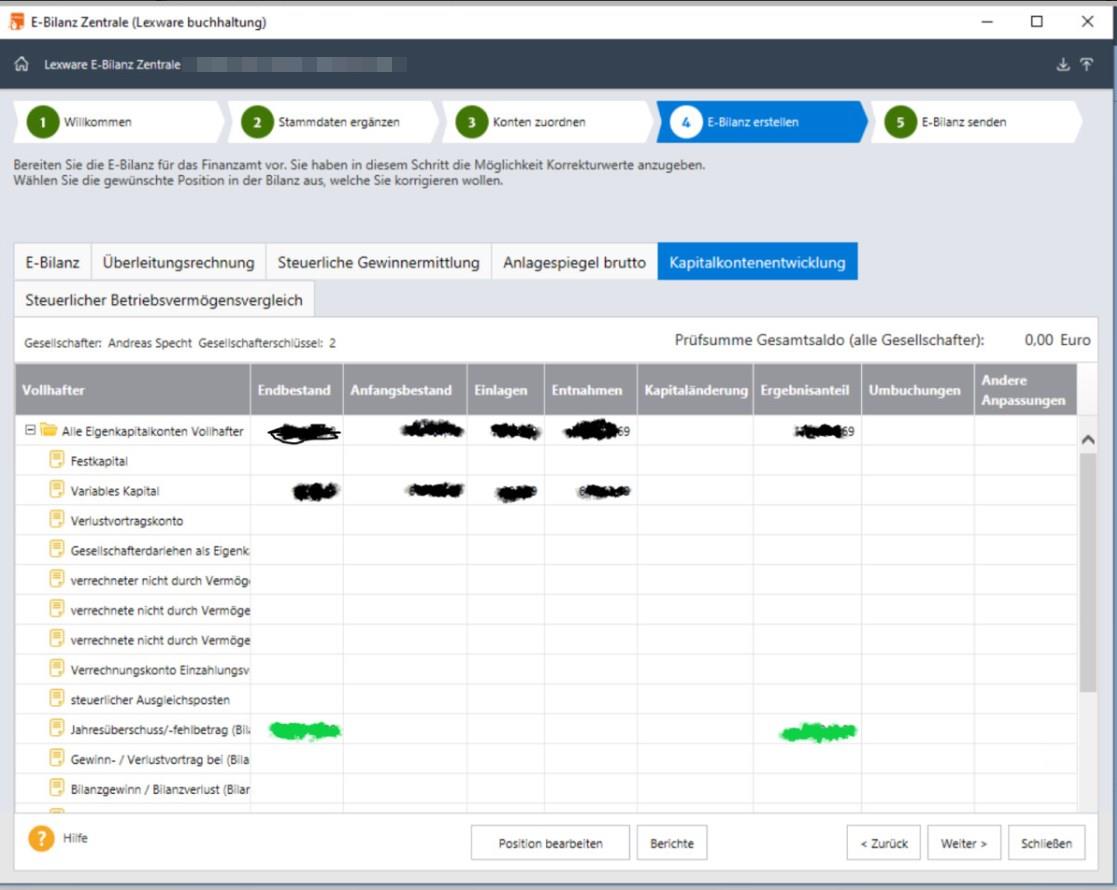Switch to the E-Bilanz tab
This screenshot has height=890, width=1117.
(x=53, y=262)
